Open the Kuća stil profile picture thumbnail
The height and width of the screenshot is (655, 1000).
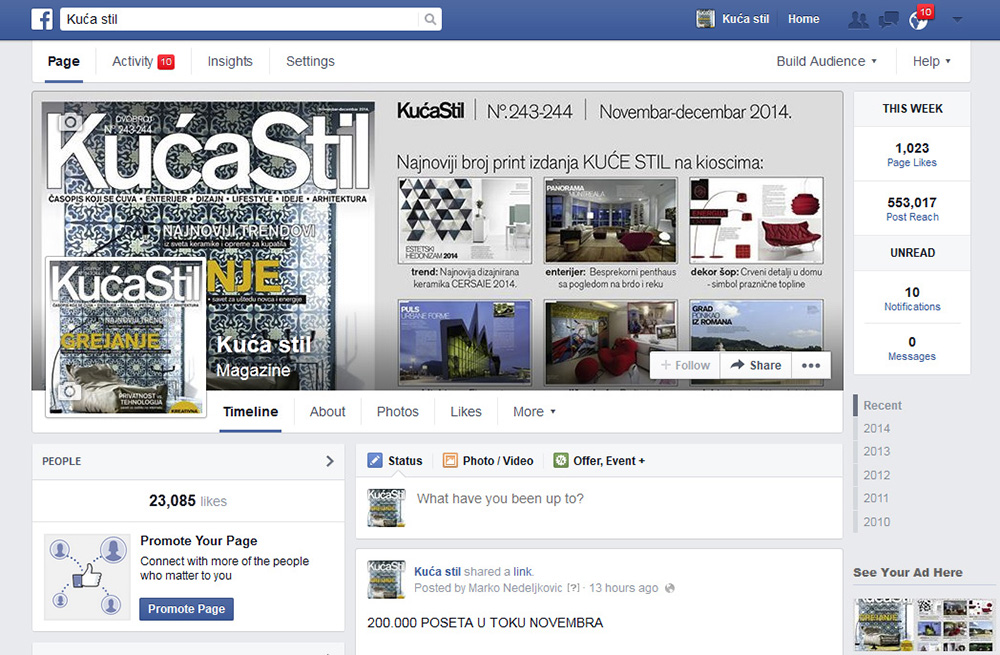[126, 337]
